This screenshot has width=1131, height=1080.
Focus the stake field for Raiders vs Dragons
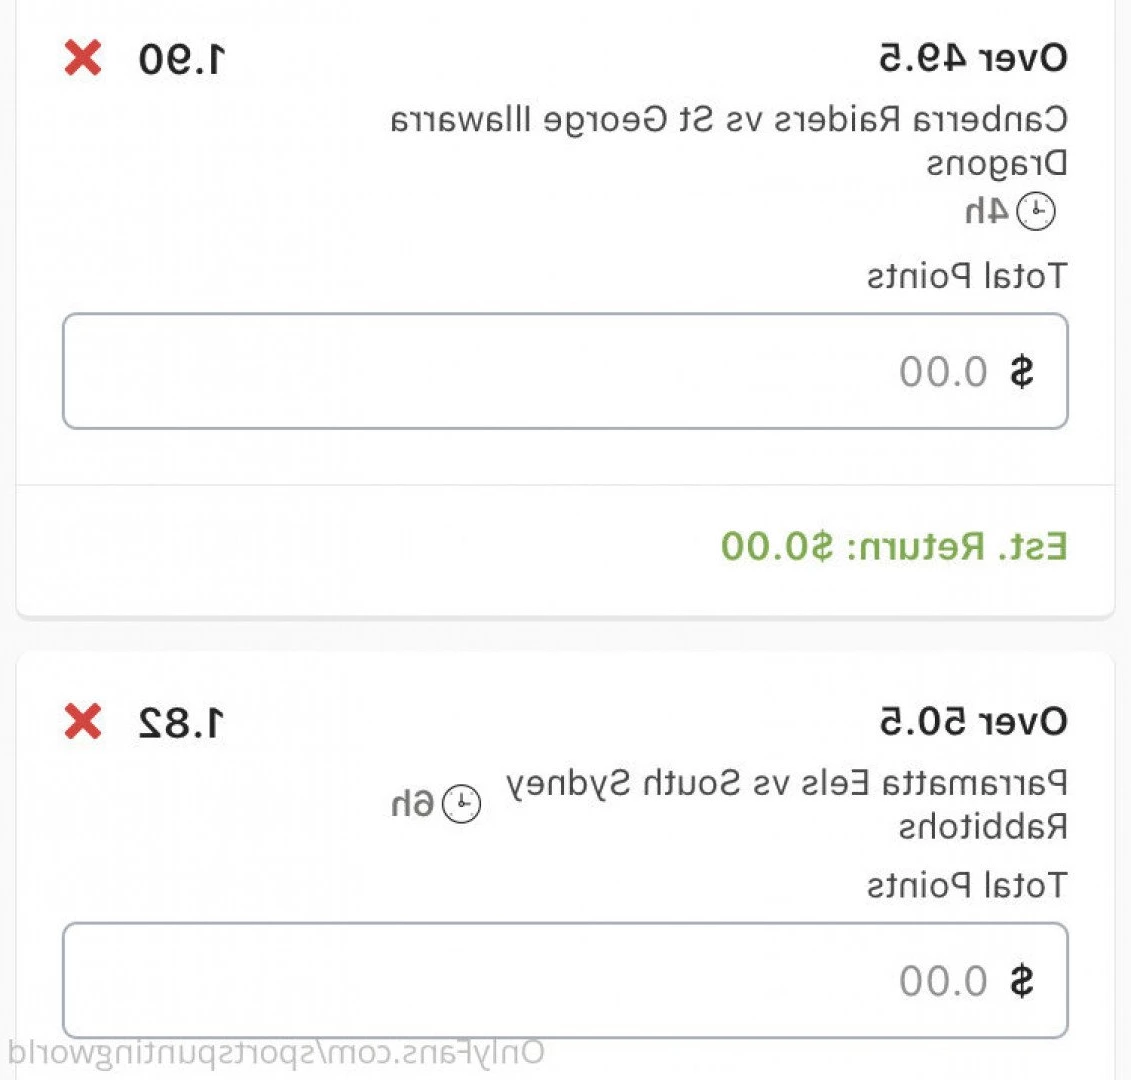click(566, 371)
